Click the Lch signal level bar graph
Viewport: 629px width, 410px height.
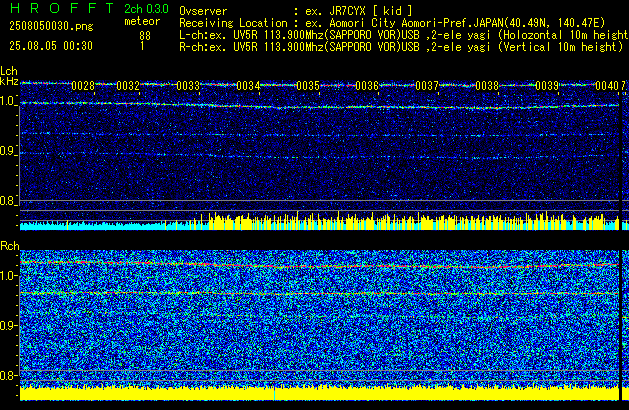tap(319, 221)
